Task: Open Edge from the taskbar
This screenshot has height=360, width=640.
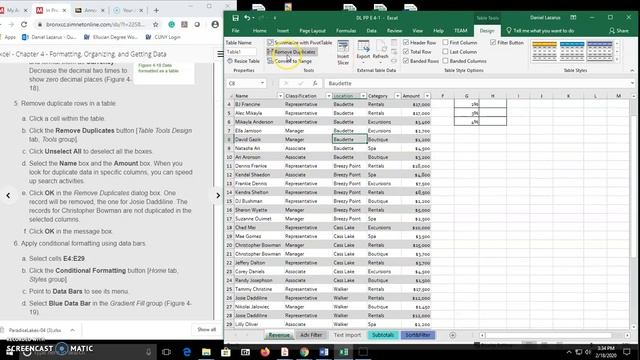Action: [x=187, y=351]
